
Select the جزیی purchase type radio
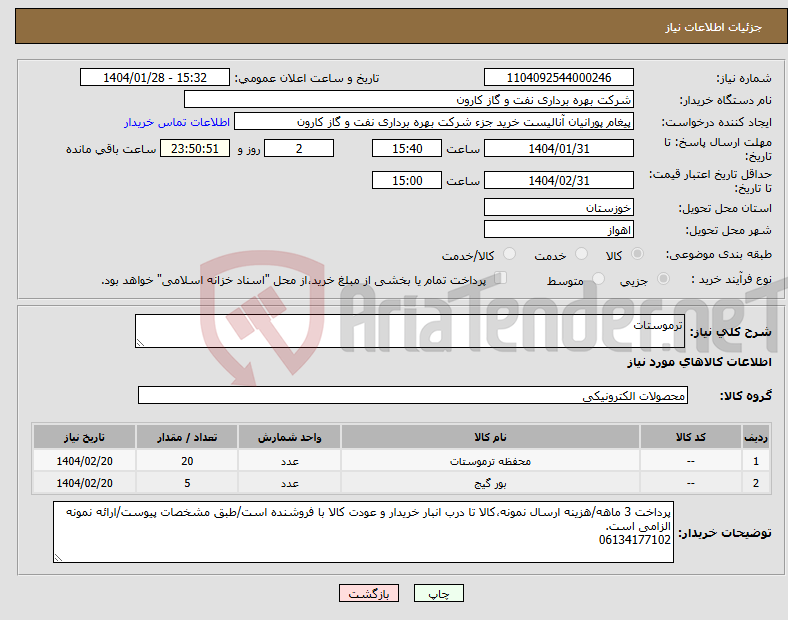pos(663,279)
